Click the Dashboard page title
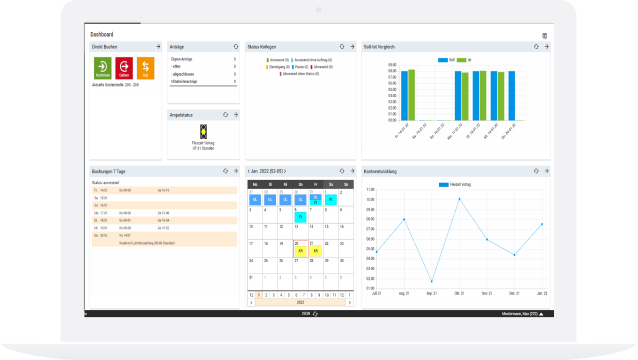The image size is (638, 360). 102,35
